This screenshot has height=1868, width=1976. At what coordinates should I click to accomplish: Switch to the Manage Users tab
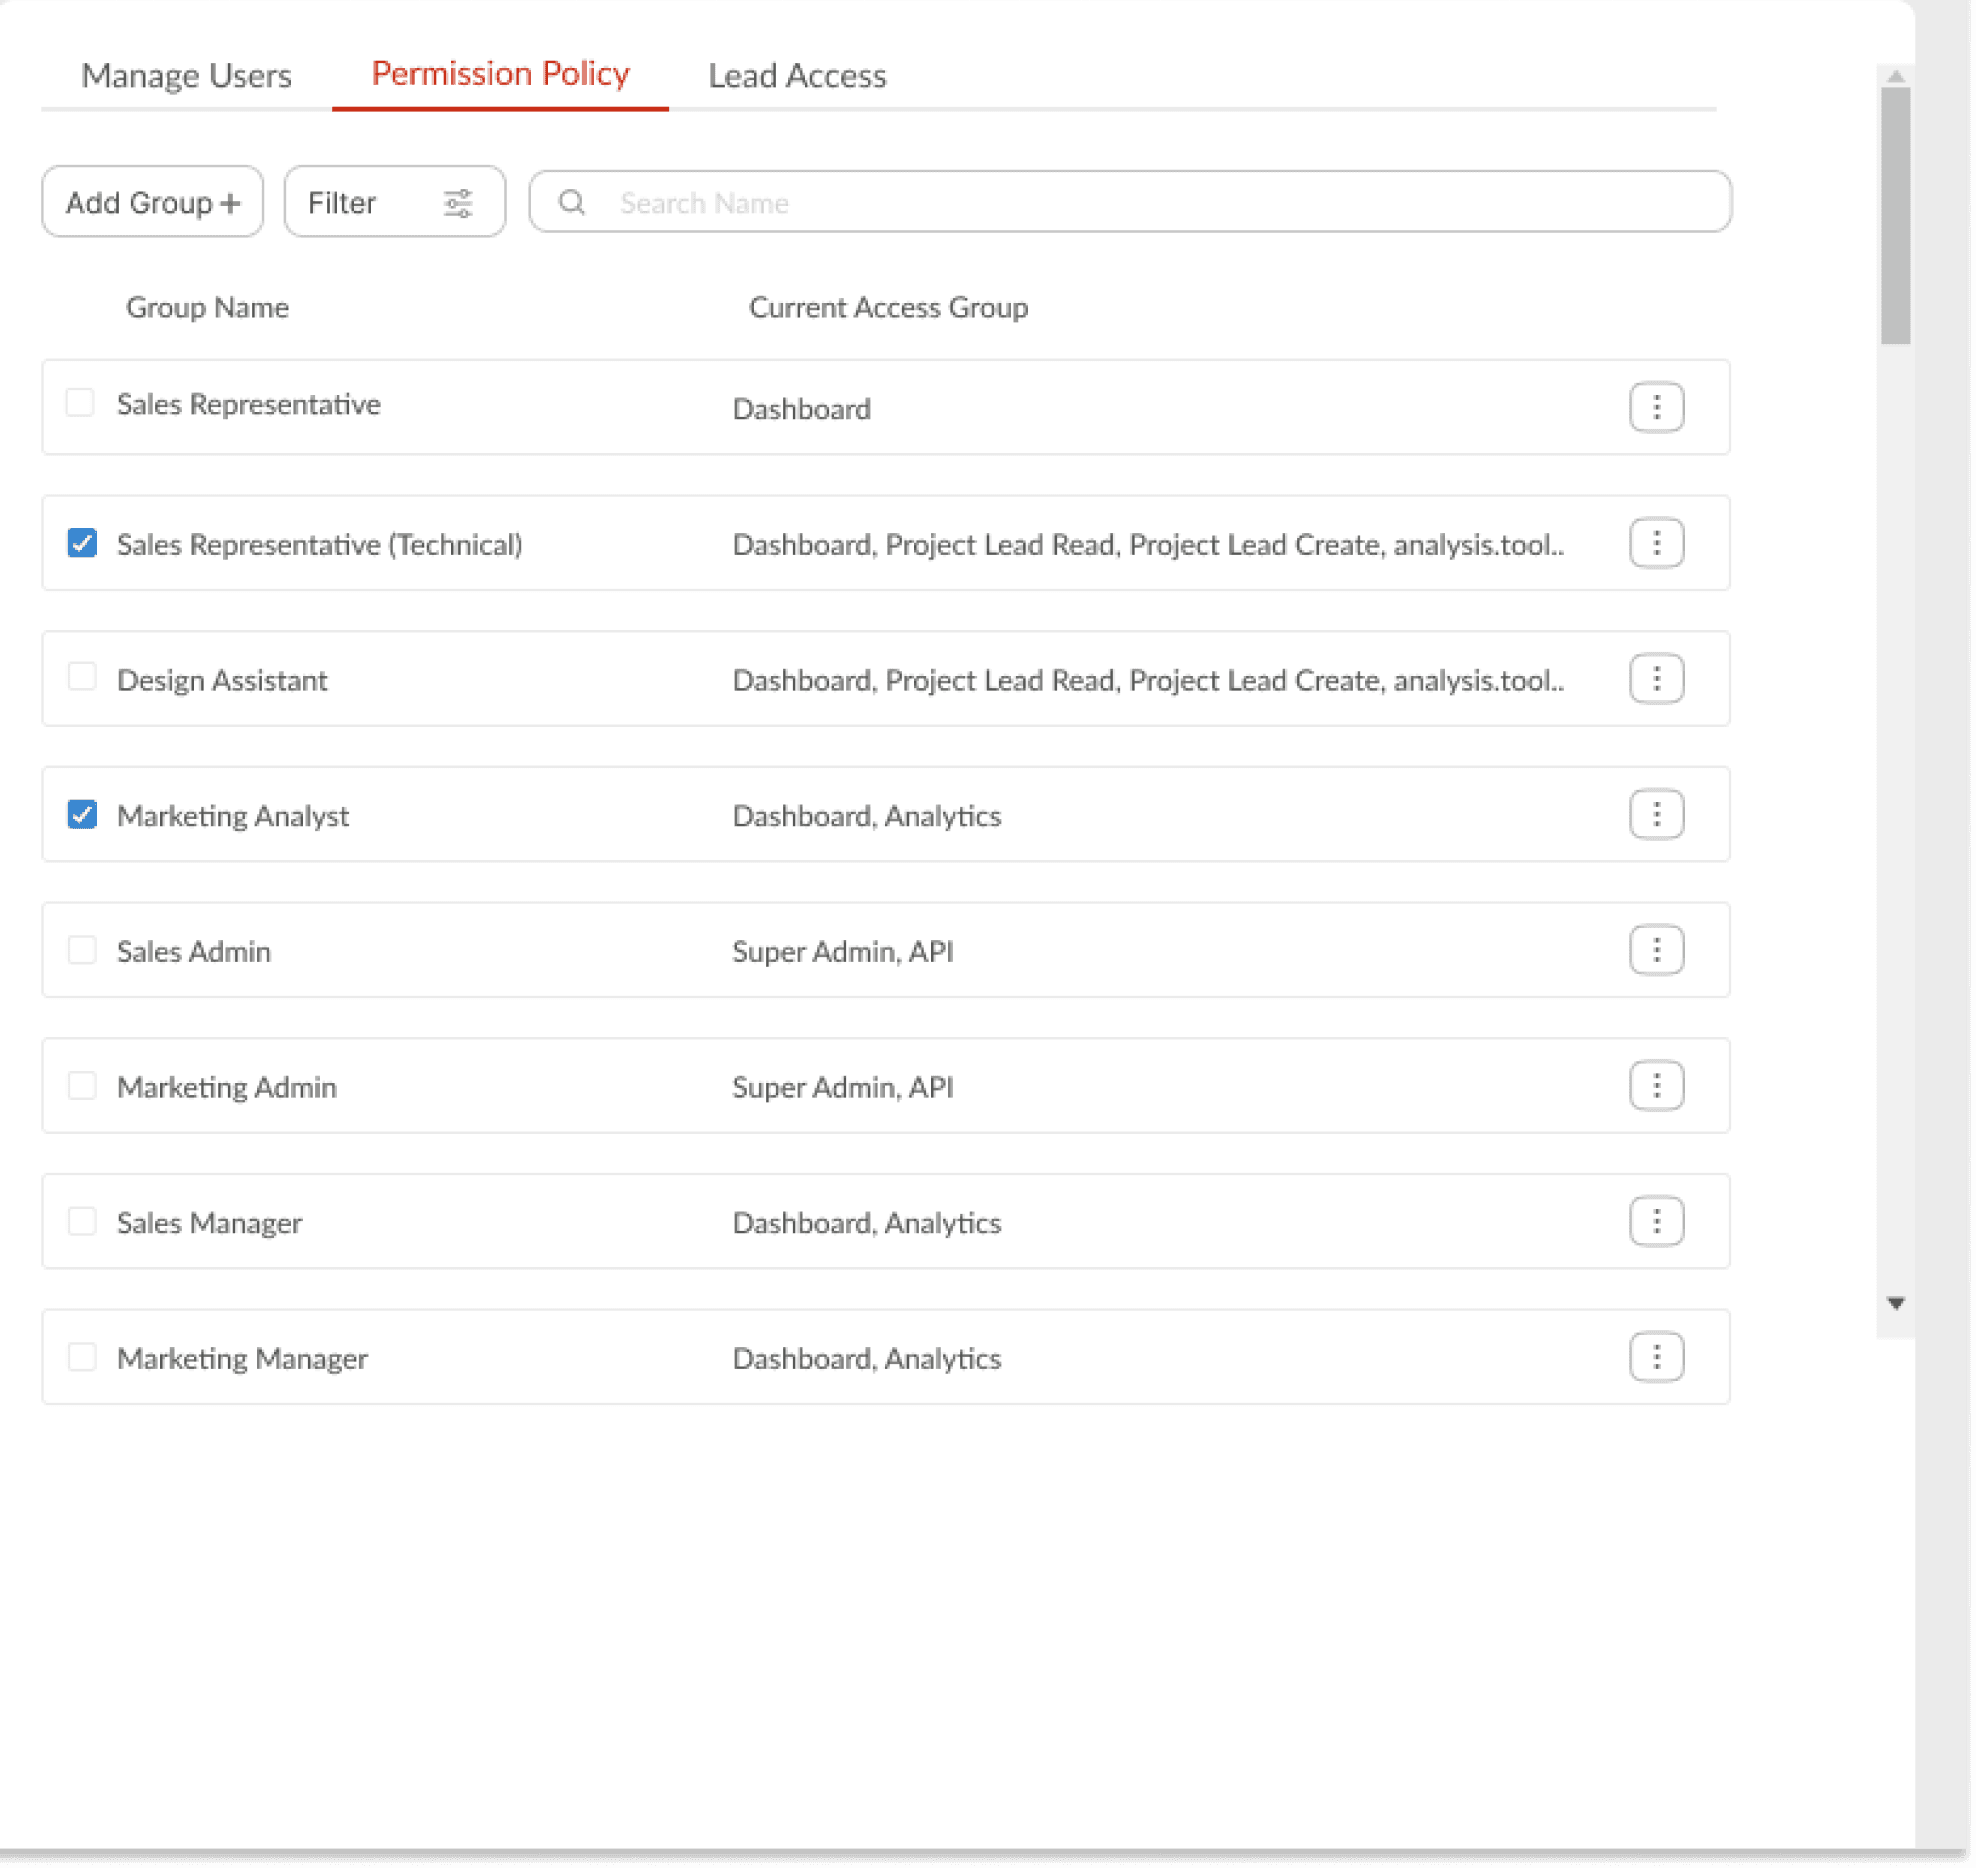click(x=186, y=76)
